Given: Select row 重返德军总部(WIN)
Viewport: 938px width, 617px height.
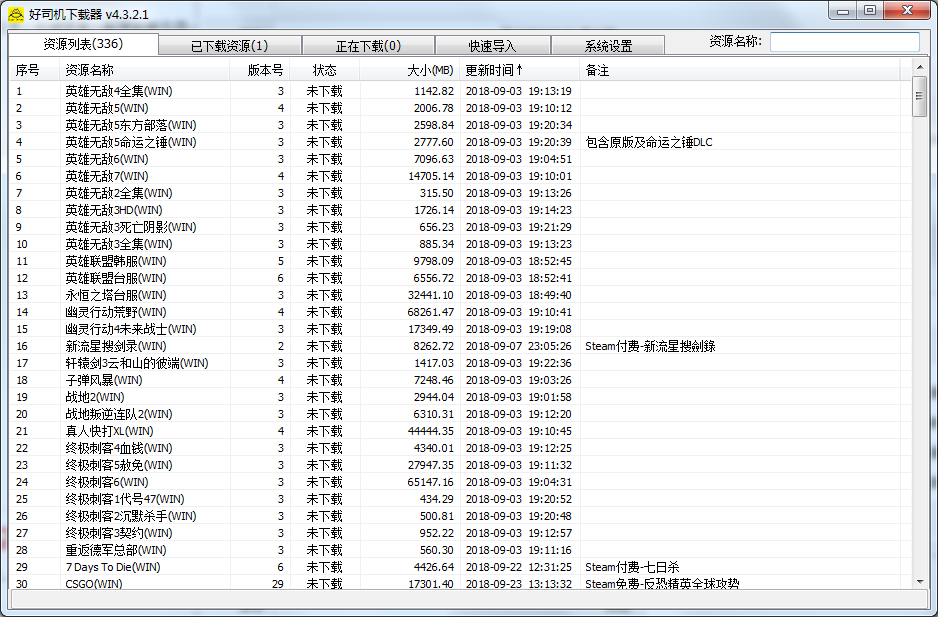Looking at the screenshot, I should pos(460,550).
